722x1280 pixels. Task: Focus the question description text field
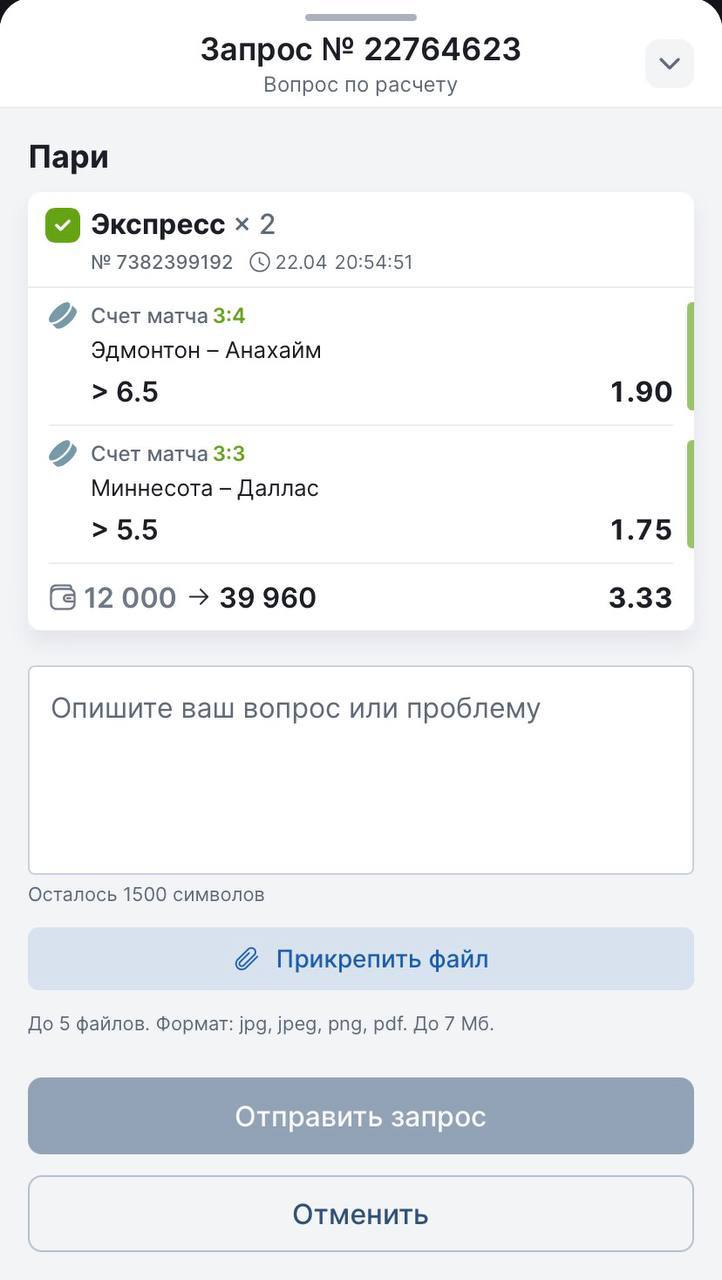click(x=360, y=770)
